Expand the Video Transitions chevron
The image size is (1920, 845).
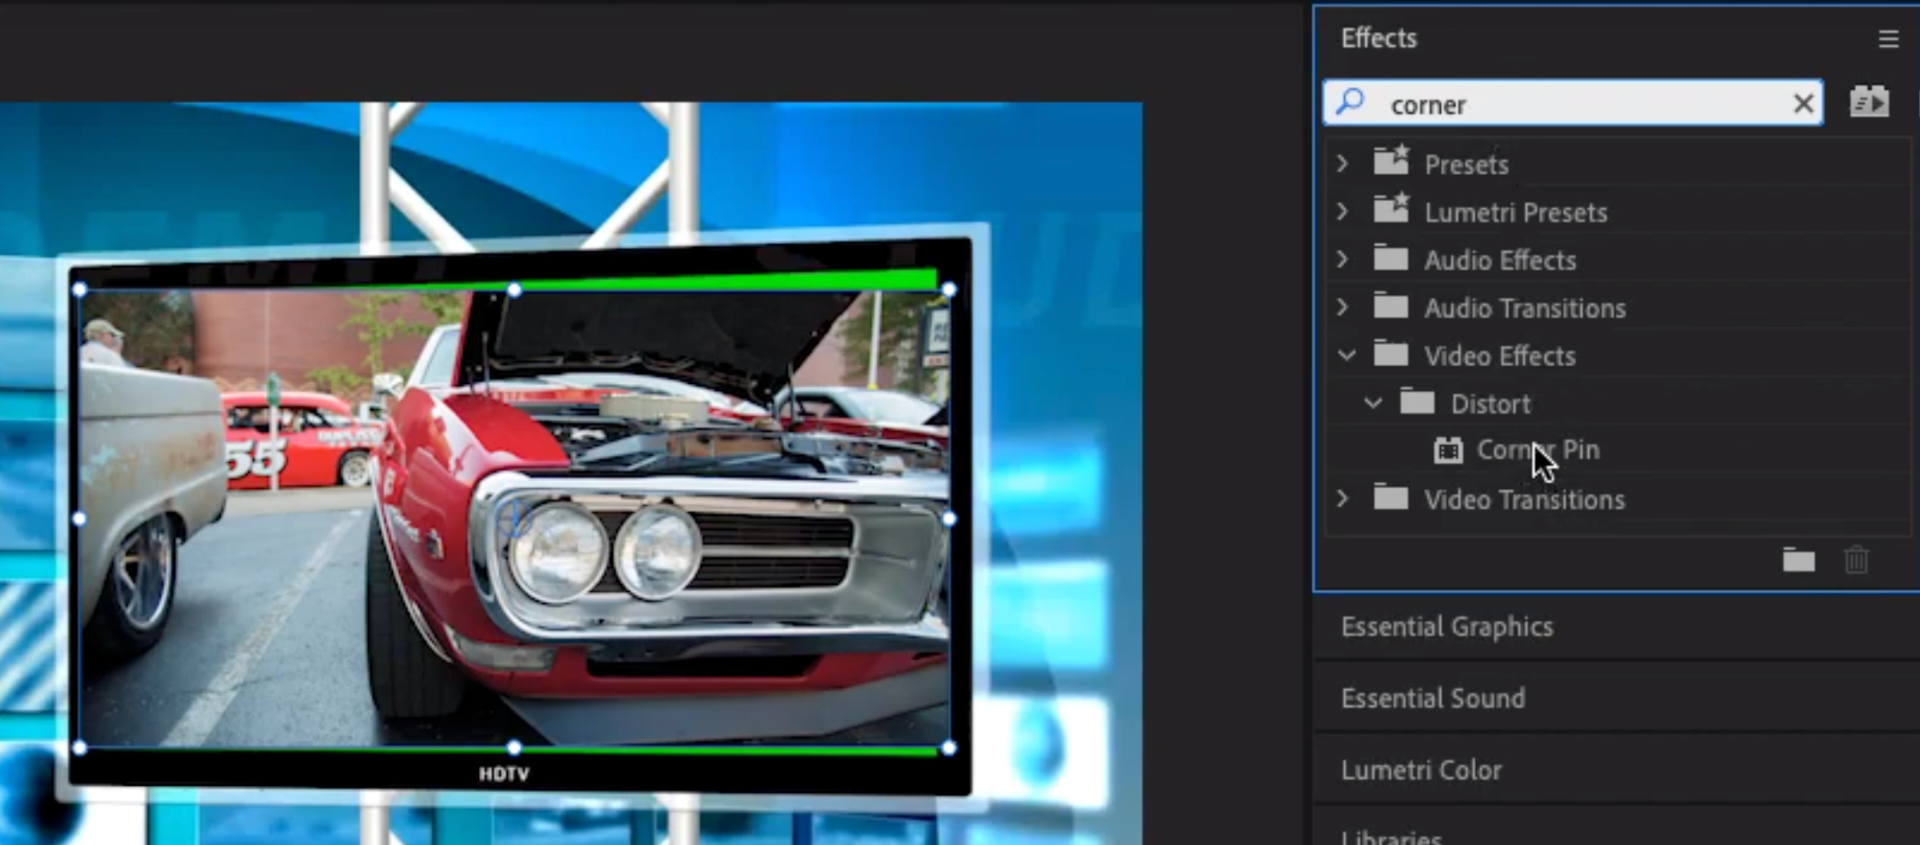(1342, 498)
